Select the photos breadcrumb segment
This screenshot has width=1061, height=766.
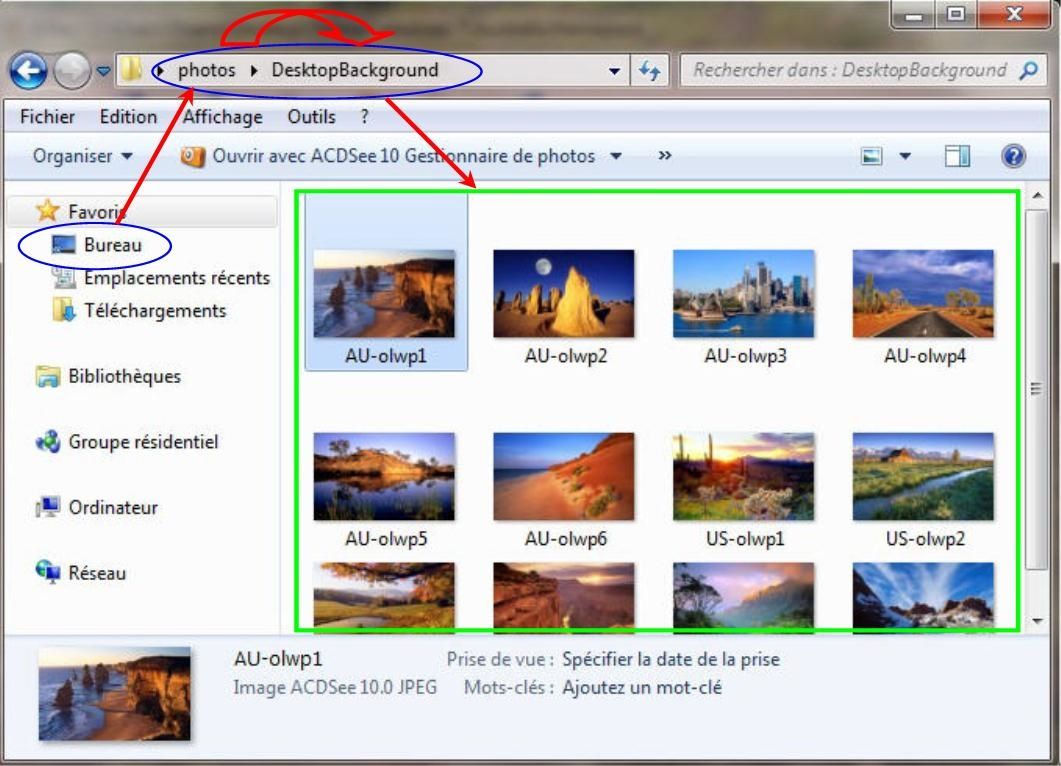[x=206, y=70]
